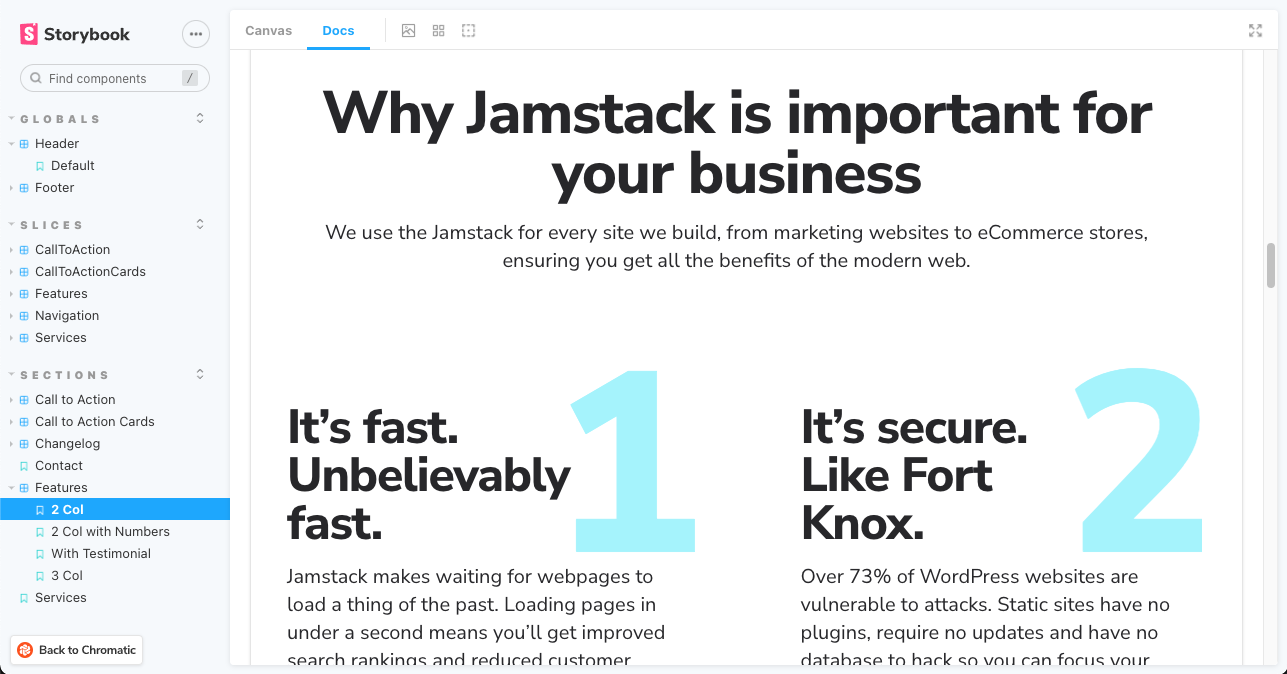Click the Why Jamstack is important heading
The width and height of the screenshot is (1287, 674).
tap(737, 143)
